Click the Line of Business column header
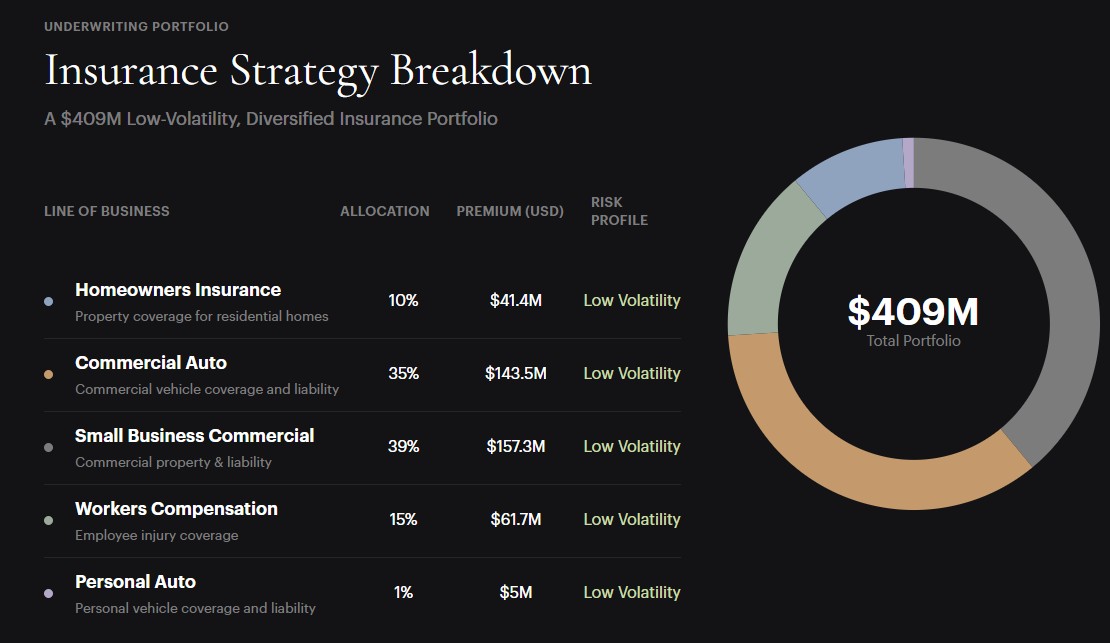1110x643 pixels. click(x=107, y=211)
